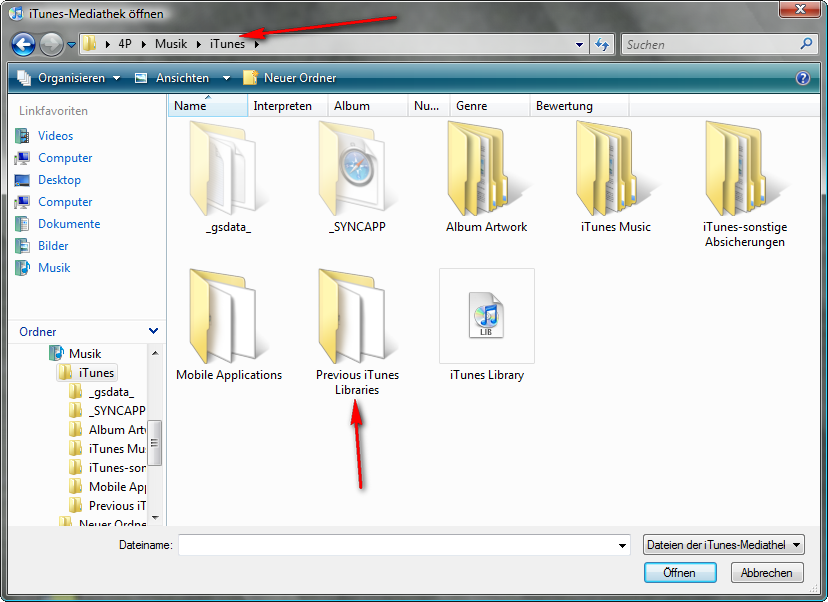Click the Dokumente favorite link icon

click(22, 224)
